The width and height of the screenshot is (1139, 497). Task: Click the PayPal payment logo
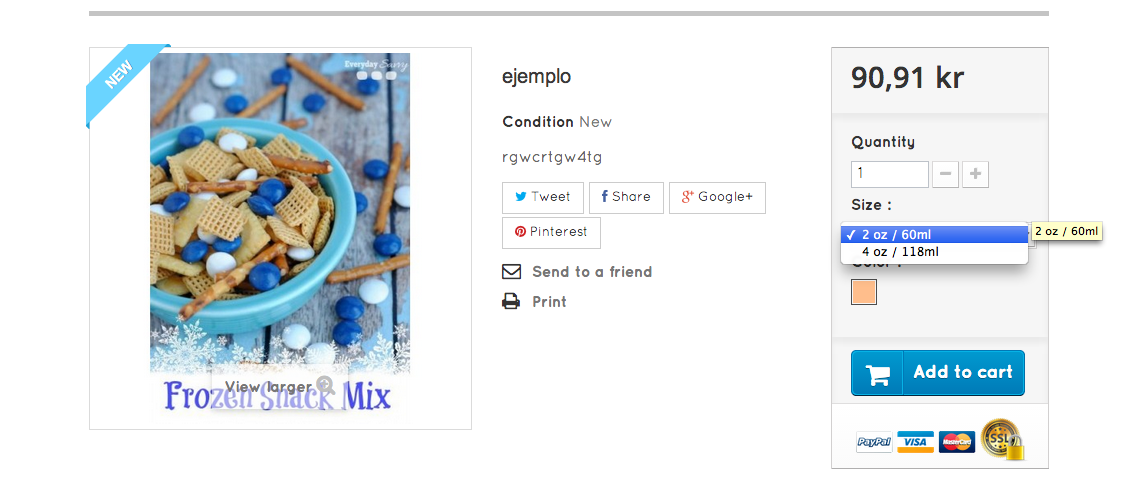click(x=874, y=442)
